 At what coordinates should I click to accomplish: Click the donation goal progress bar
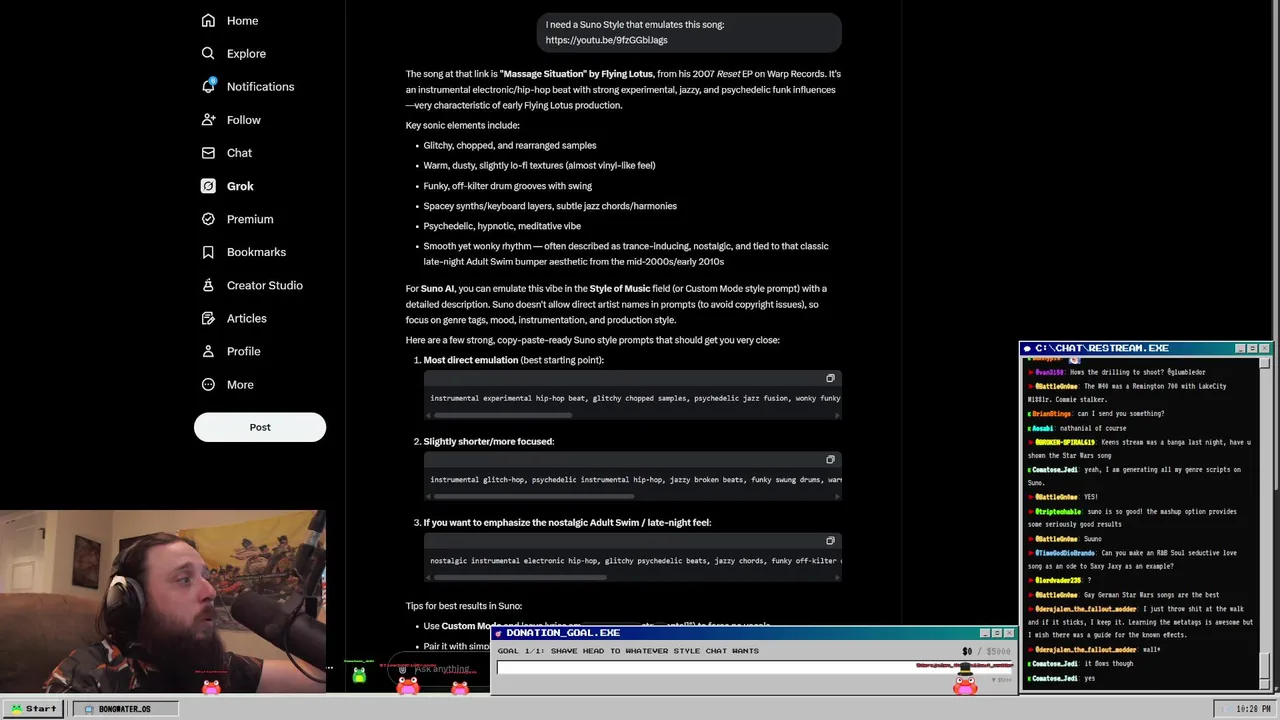[x=755, y=668]
